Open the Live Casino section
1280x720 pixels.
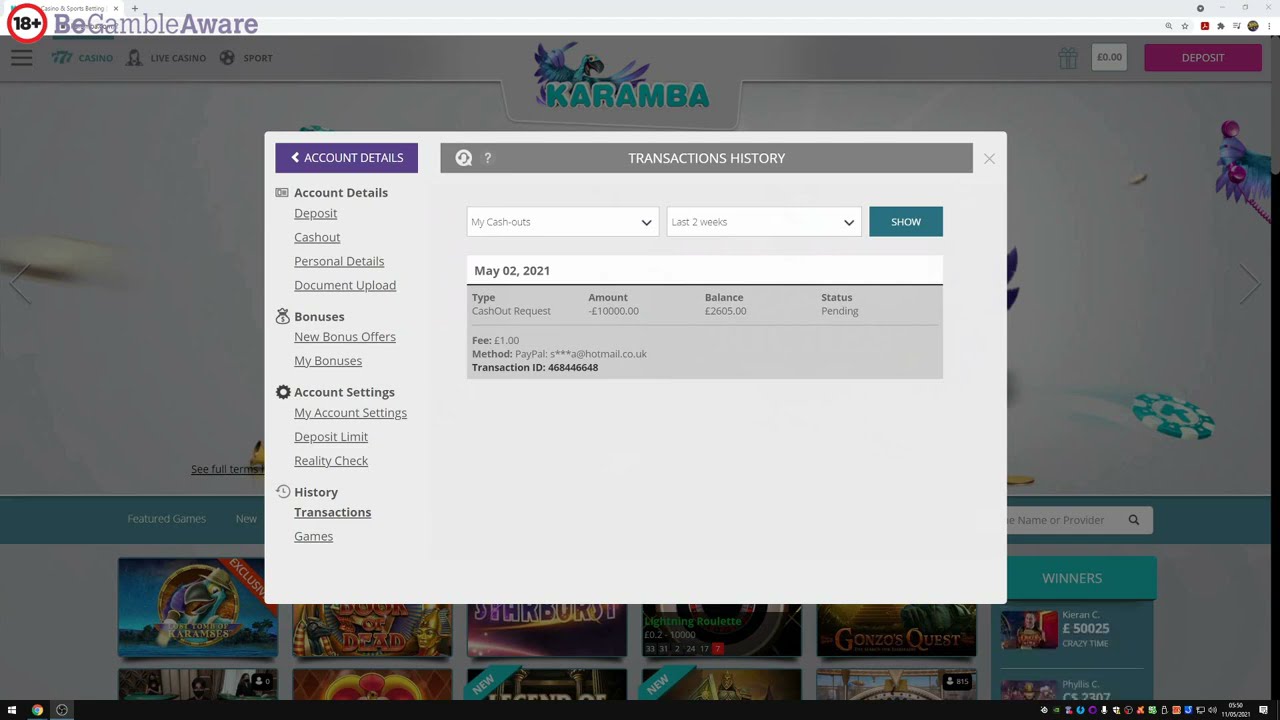click(166, 58)
